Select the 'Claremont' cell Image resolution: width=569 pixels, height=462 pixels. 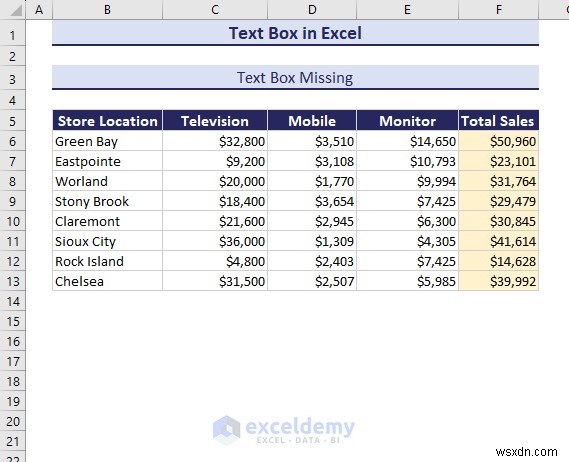coord(107,221)
